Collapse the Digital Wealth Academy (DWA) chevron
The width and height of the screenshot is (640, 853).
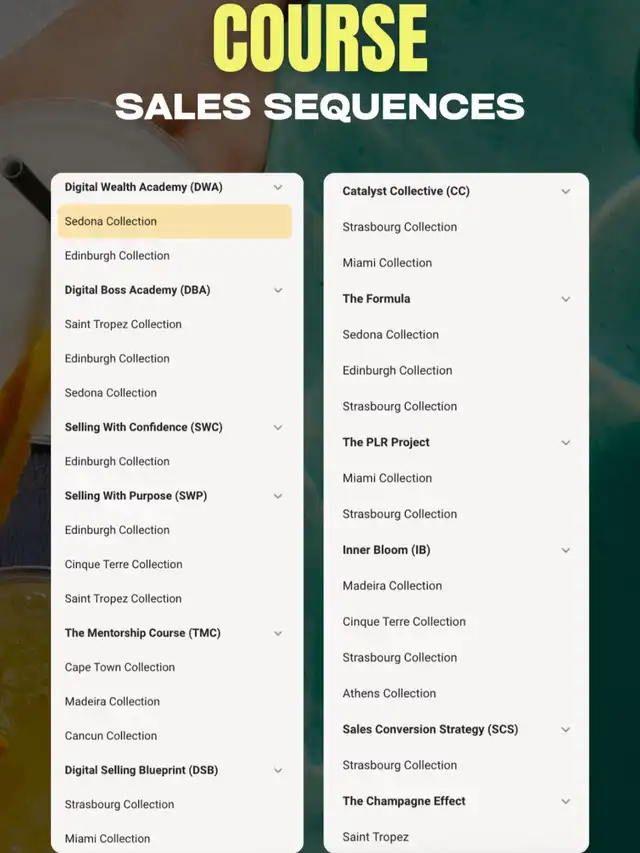(278, 187)
